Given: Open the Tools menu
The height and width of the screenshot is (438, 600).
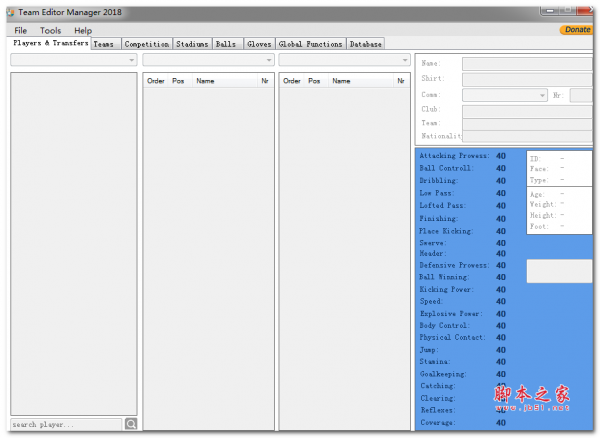Looking at the screenshot, I should pyautogui.click(x=51, y=30).
